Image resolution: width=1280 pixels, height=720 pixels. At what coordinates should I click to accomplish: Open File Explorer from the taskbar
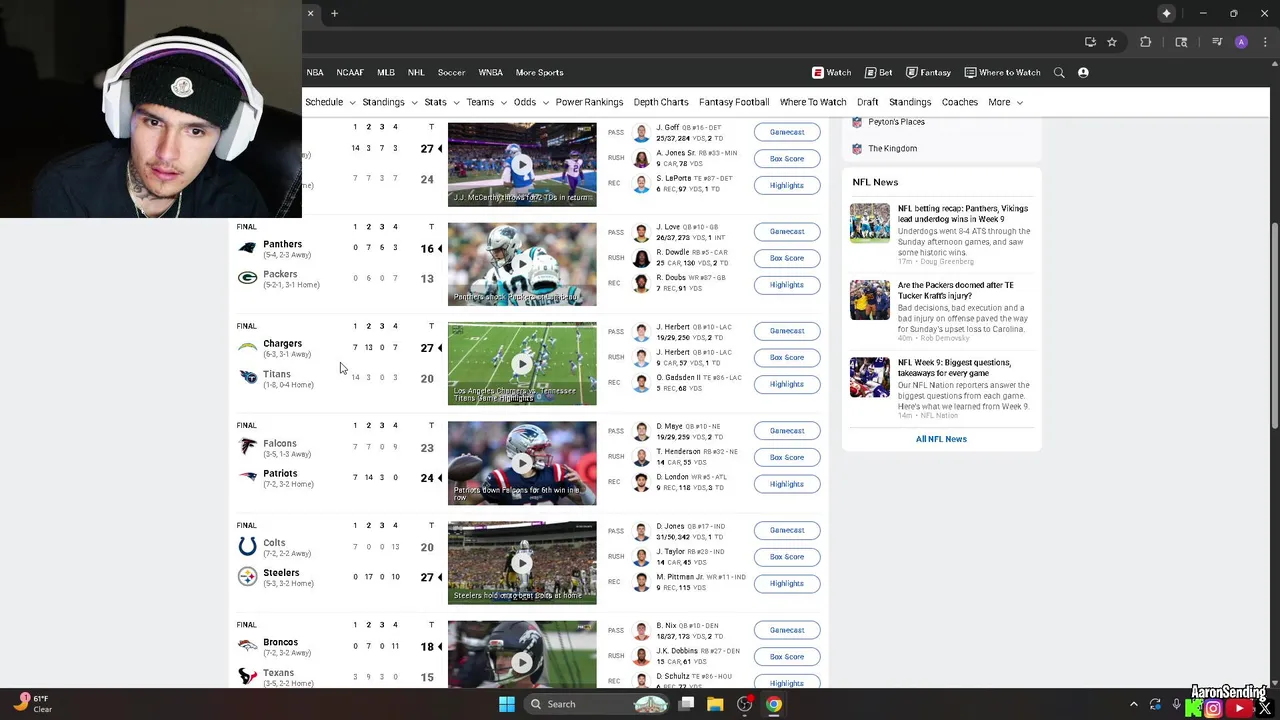[715, 704]
